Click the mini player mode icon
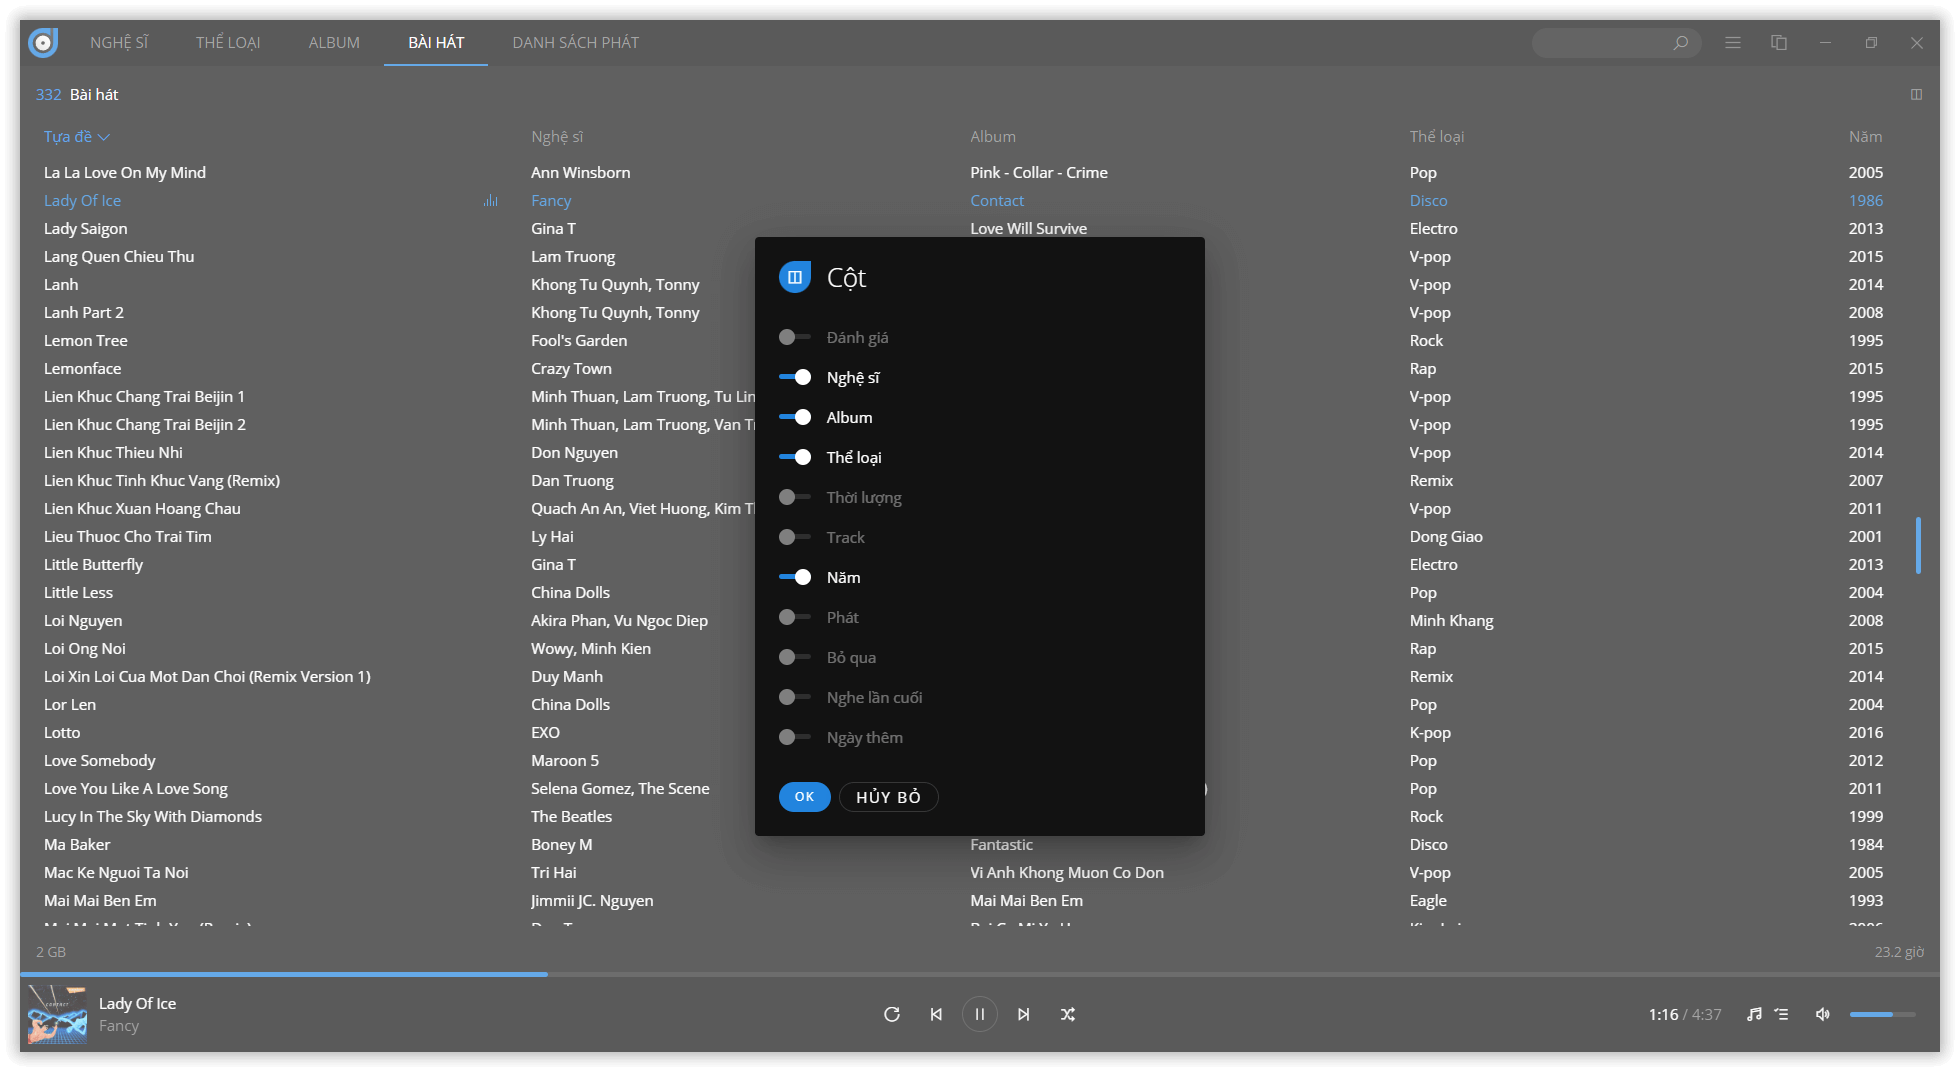 coord(1779,43)
